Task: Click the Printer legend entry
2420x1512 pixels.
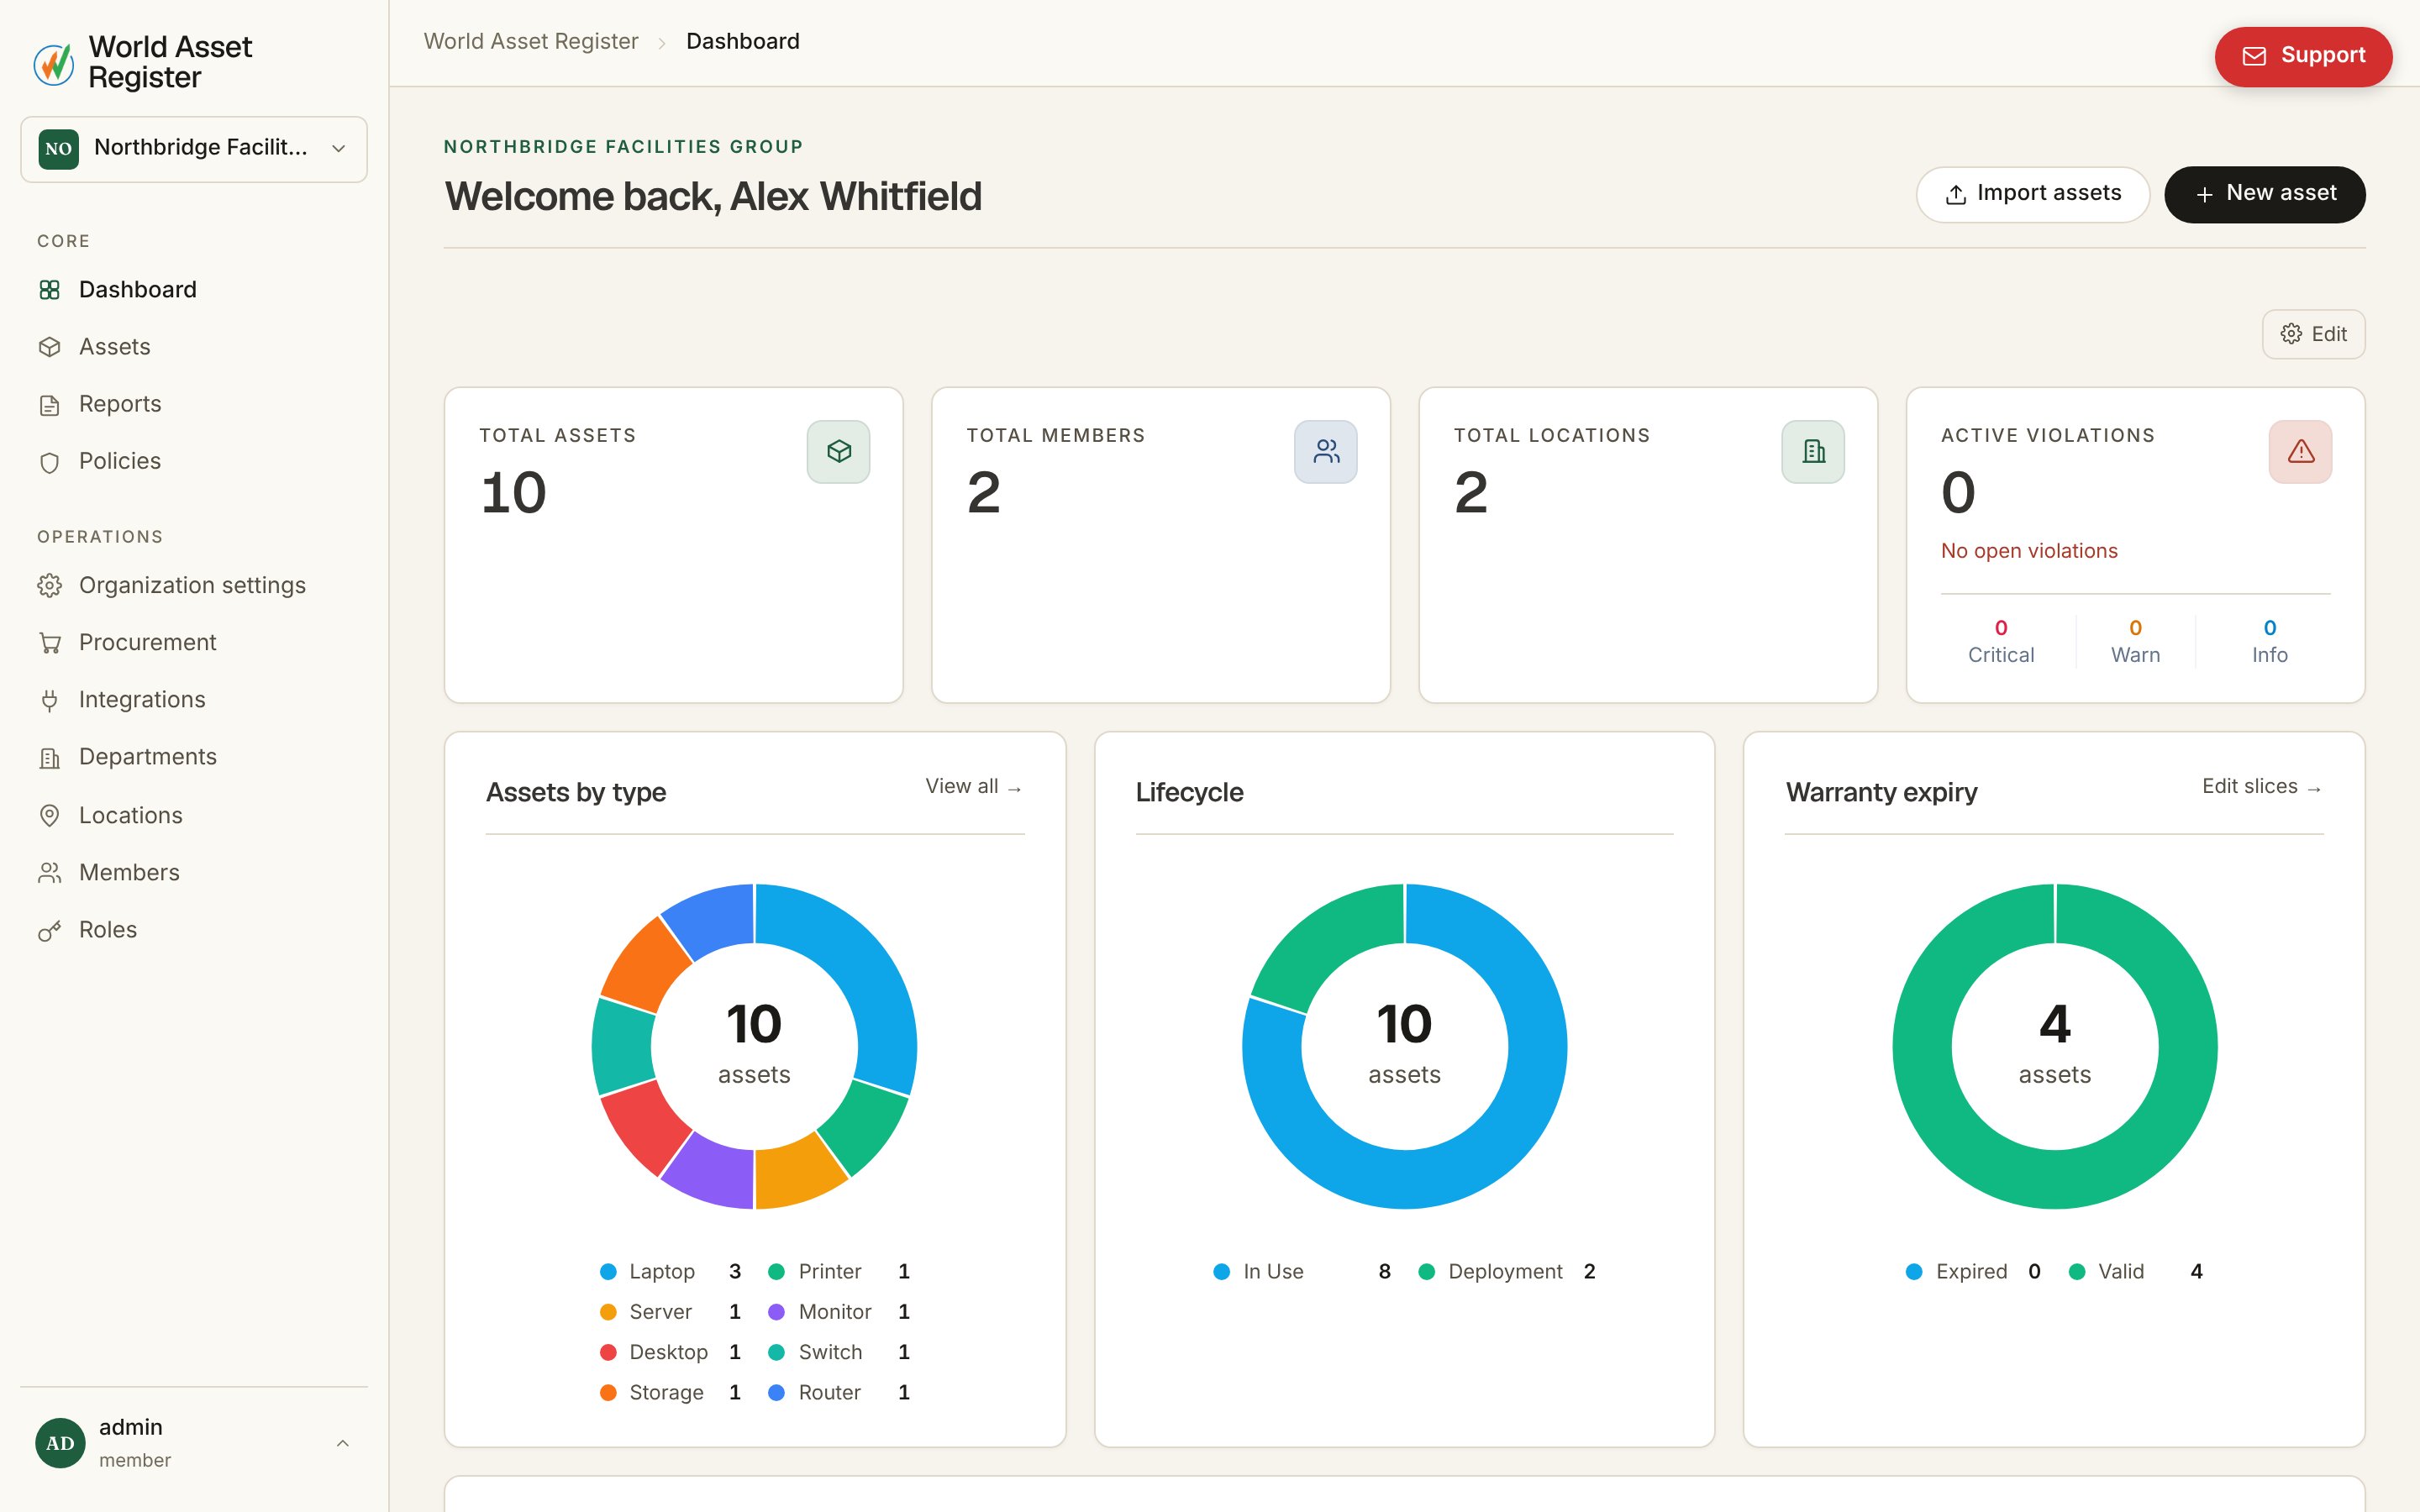Action: [839, 1272]
